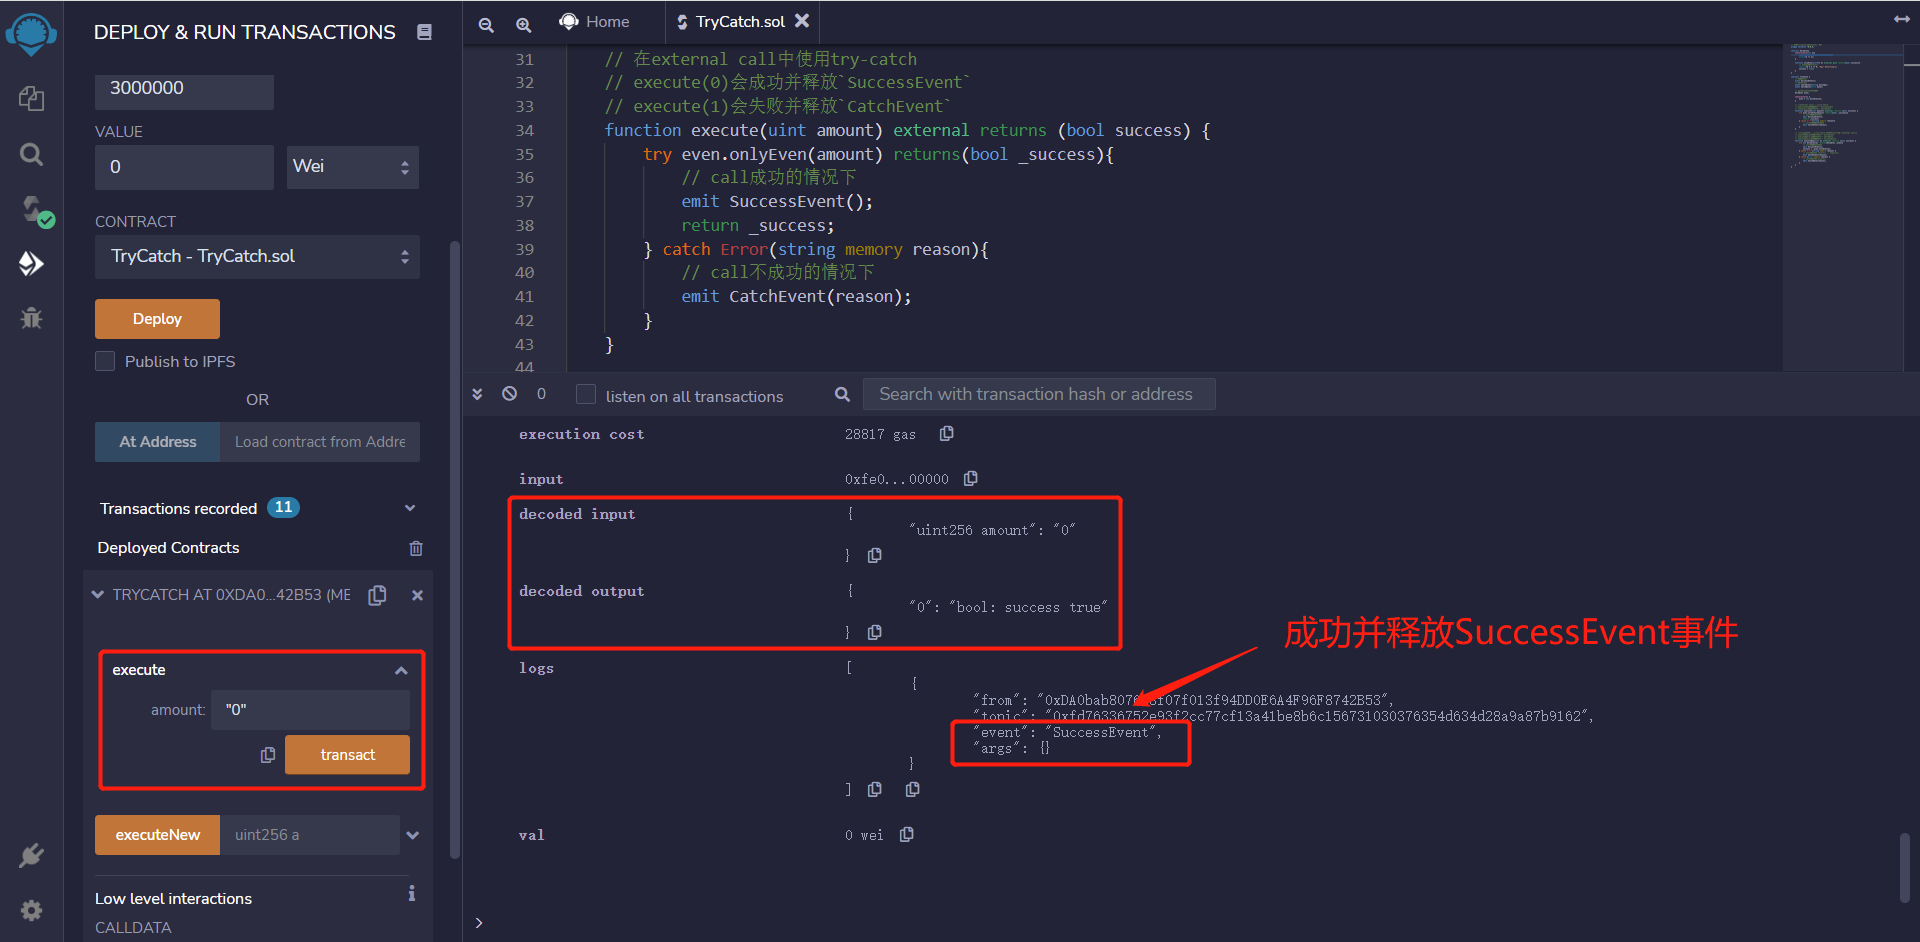The height and width of the screenshot is (942, 1920).
Task: Copy the deployed TRYCATCH contract address
Action: tap(377, 594)
